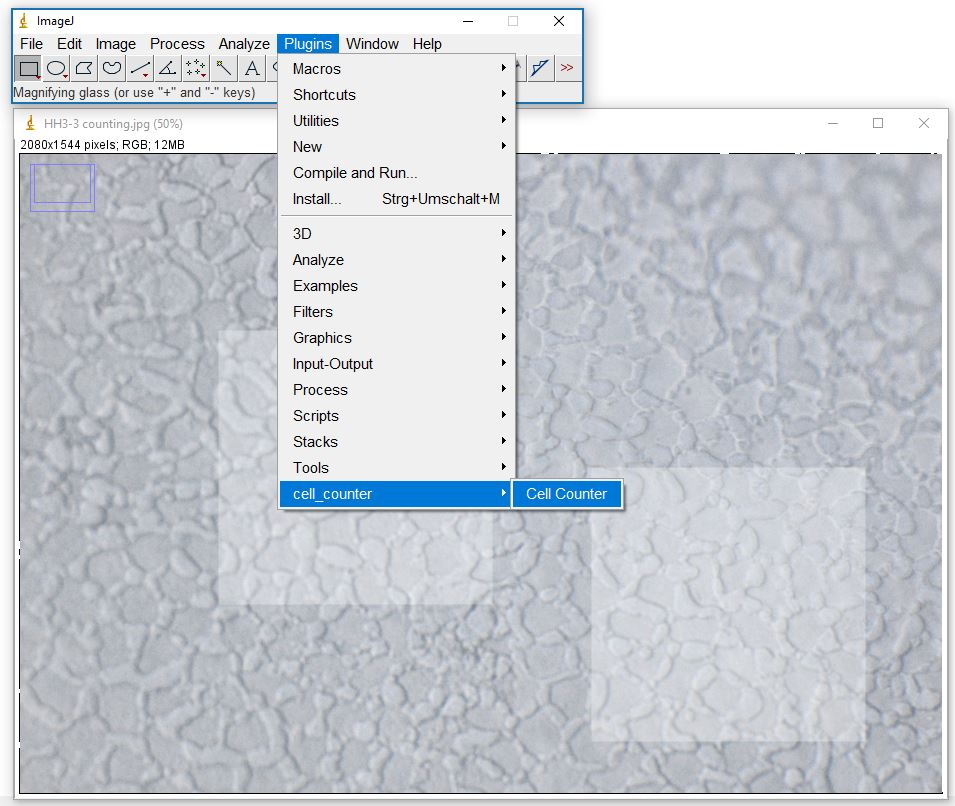Screen dimensions: 955x806
Task: Select the Oval selection tool
Action: coord(56,68)
